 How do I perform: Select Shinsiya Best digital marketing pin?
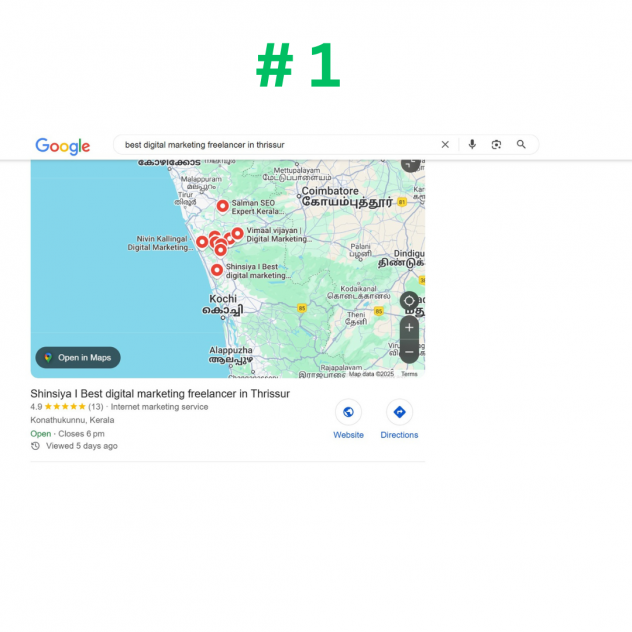tap(217, 270)
